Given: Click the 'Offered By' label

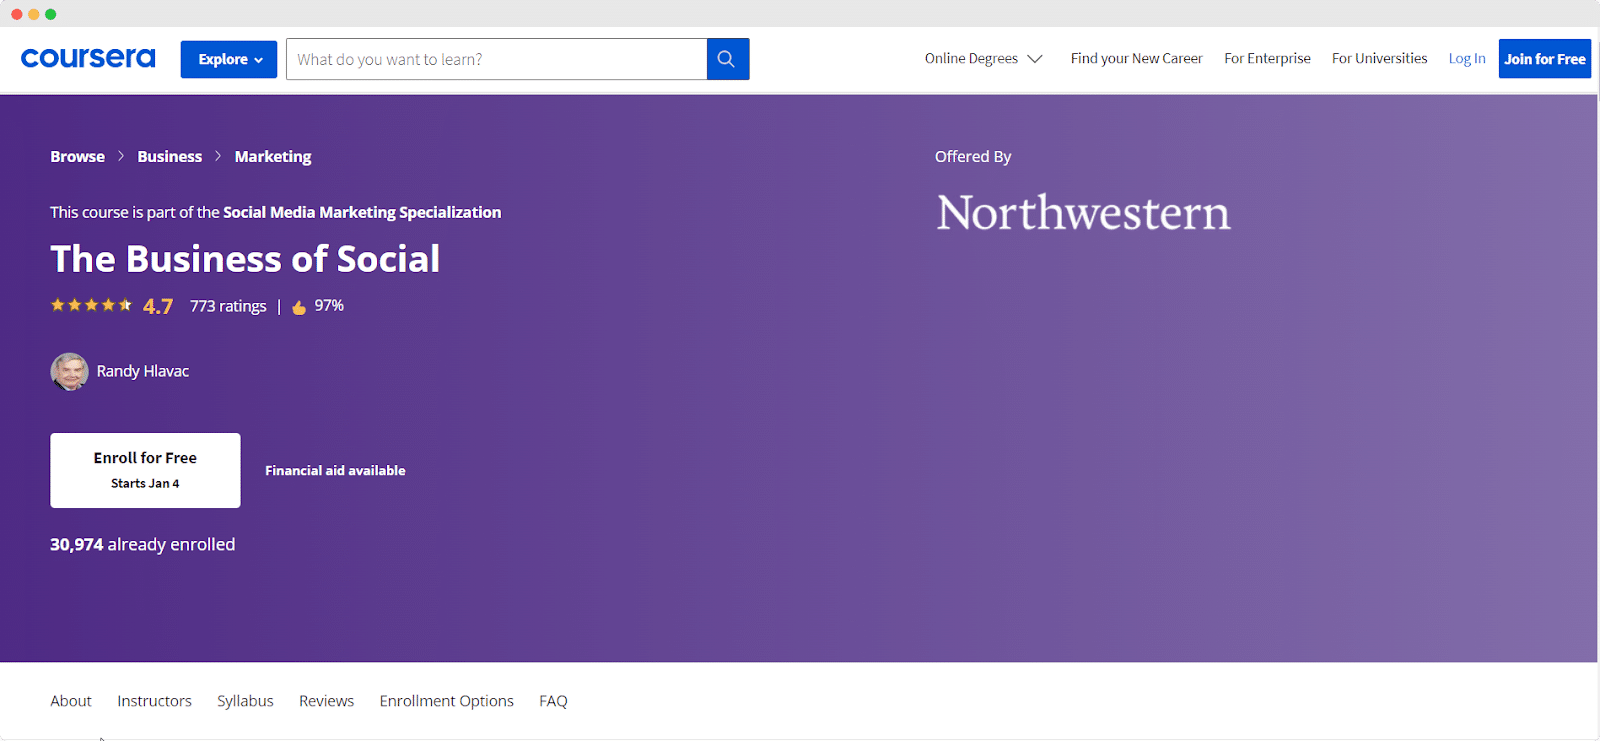Looking at the screenshot, I should (973, 156).
